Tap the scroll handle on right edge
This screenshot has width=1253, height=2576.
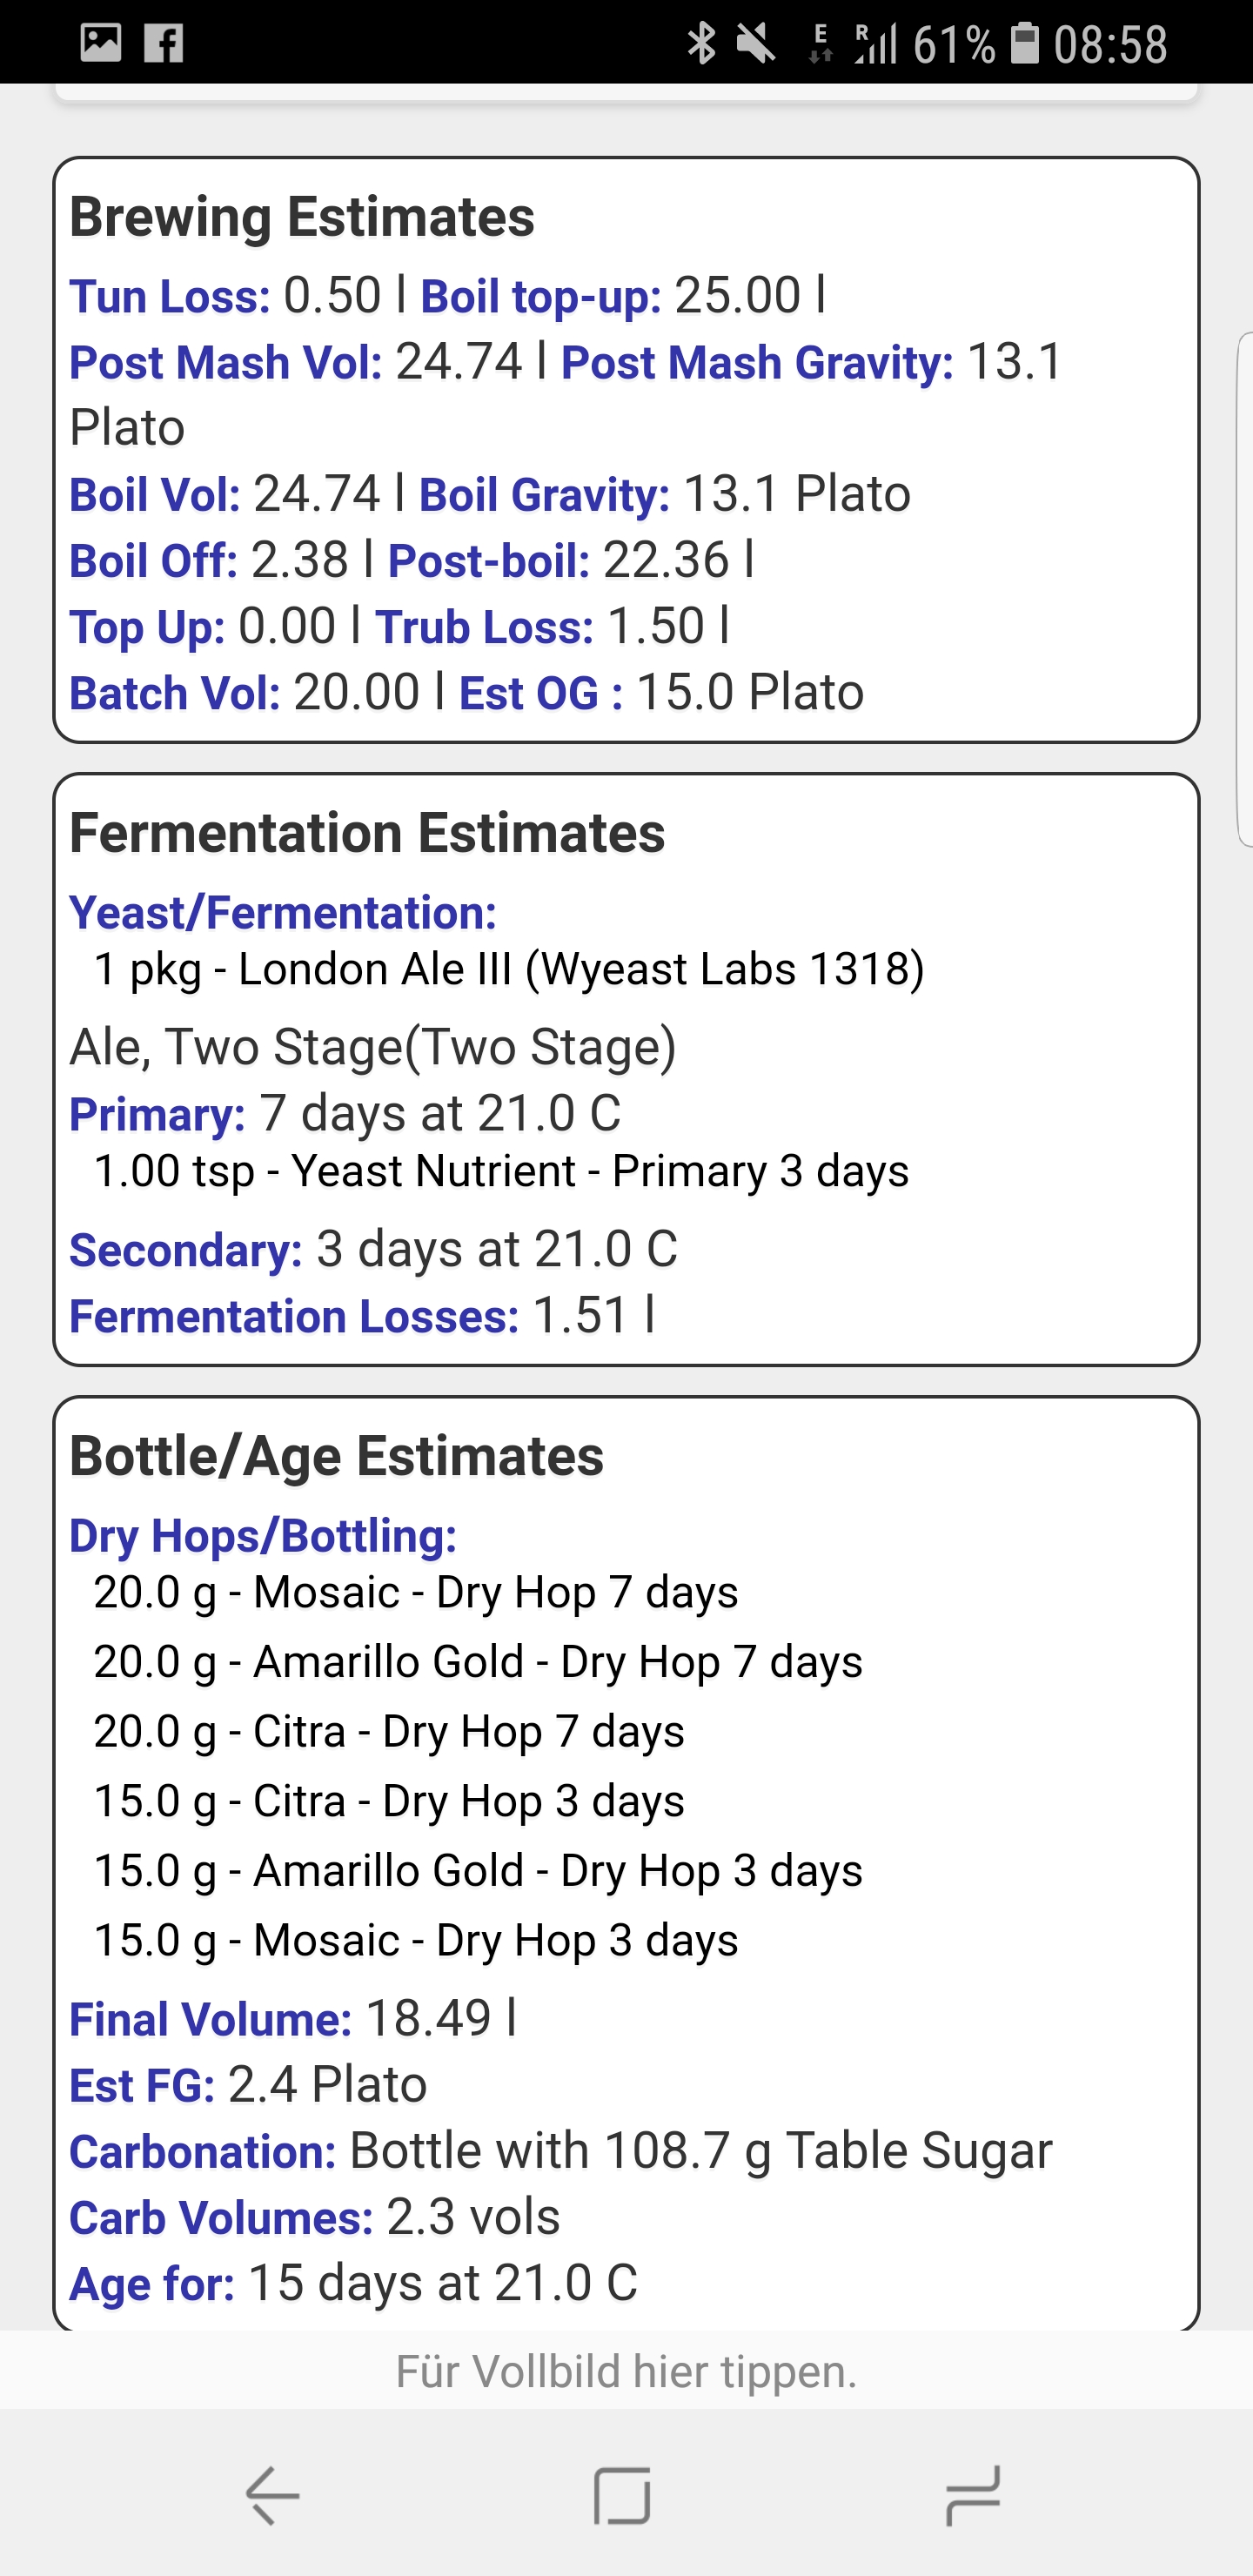point(1244,590)
